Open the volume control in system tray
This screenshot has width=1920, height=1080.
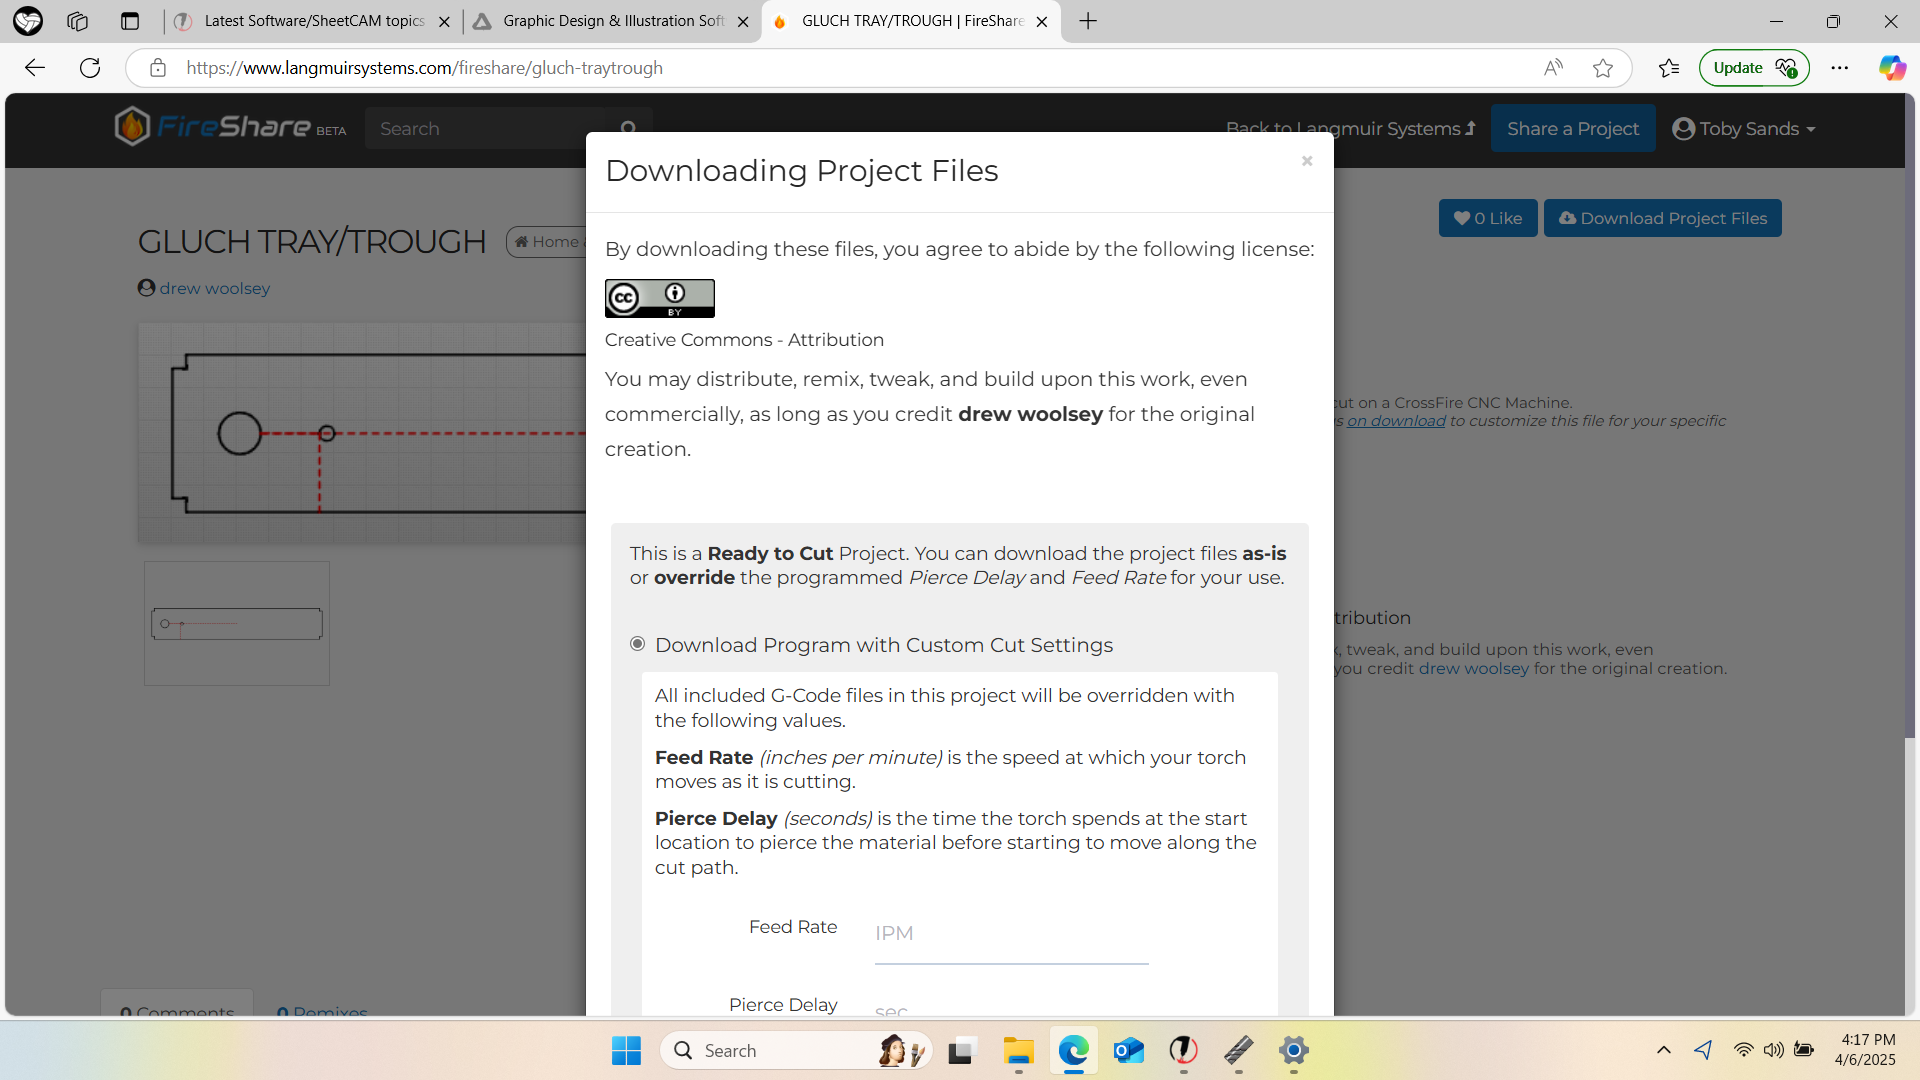tap(1773, 1050)
